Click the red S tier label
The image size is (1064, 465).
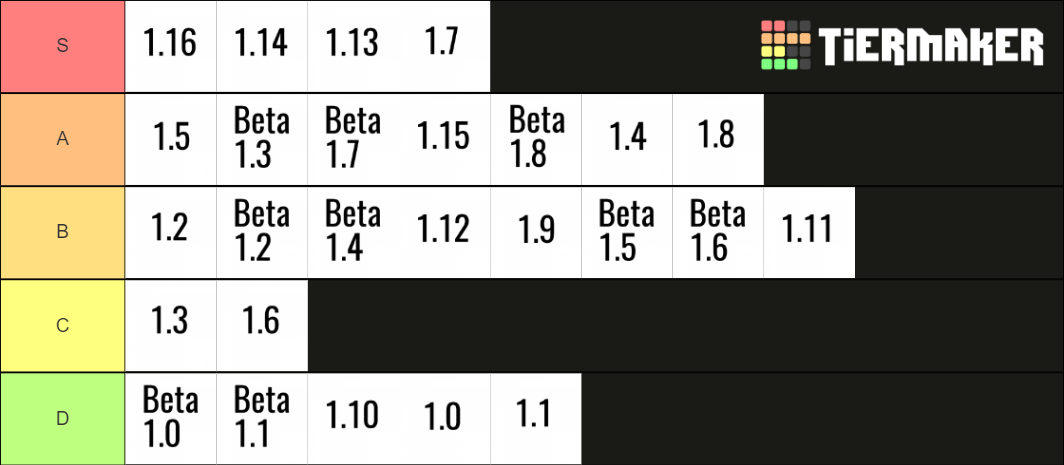pos(62,46)
